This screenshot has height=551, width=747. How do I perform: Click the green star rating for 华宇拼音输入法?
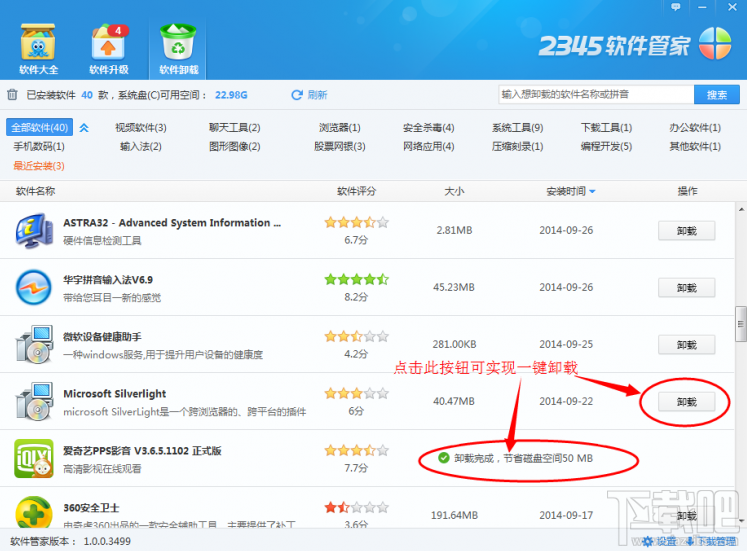[x=356, y=280]
